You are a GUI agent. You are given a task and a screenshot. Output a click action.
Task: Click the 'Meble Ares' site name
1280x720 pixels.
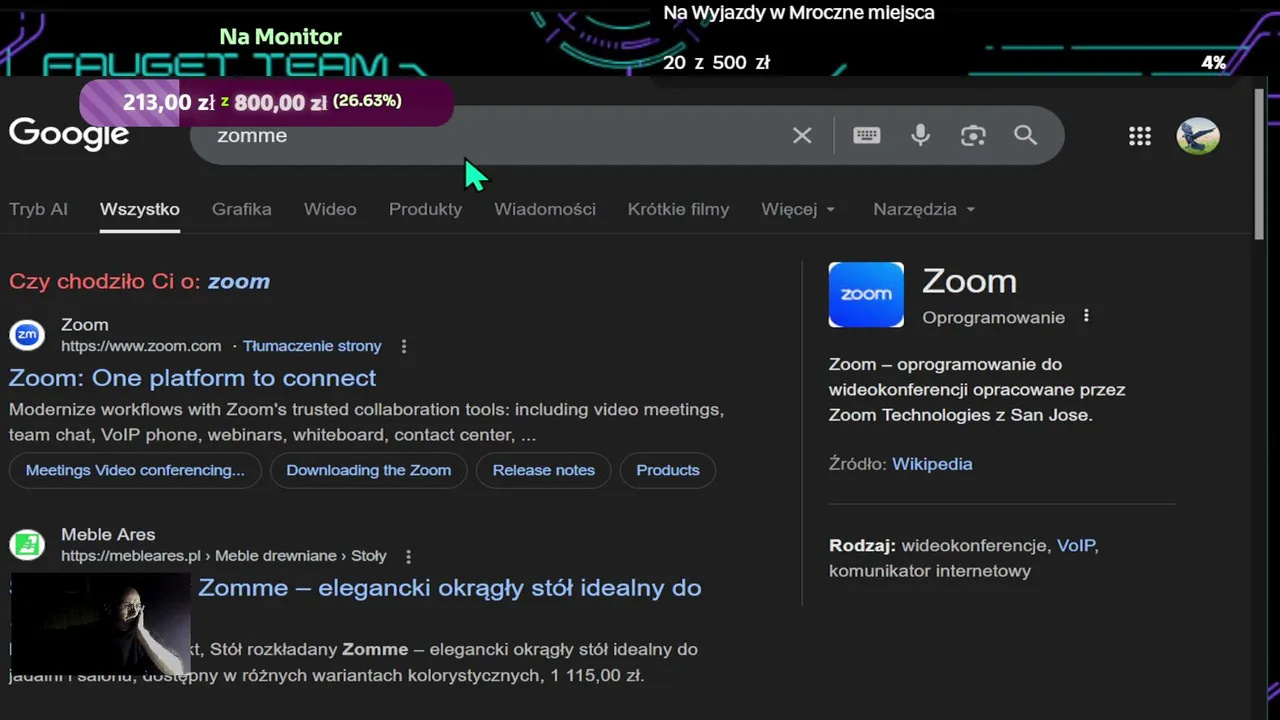pyautogui.click(x=108, y=534)
